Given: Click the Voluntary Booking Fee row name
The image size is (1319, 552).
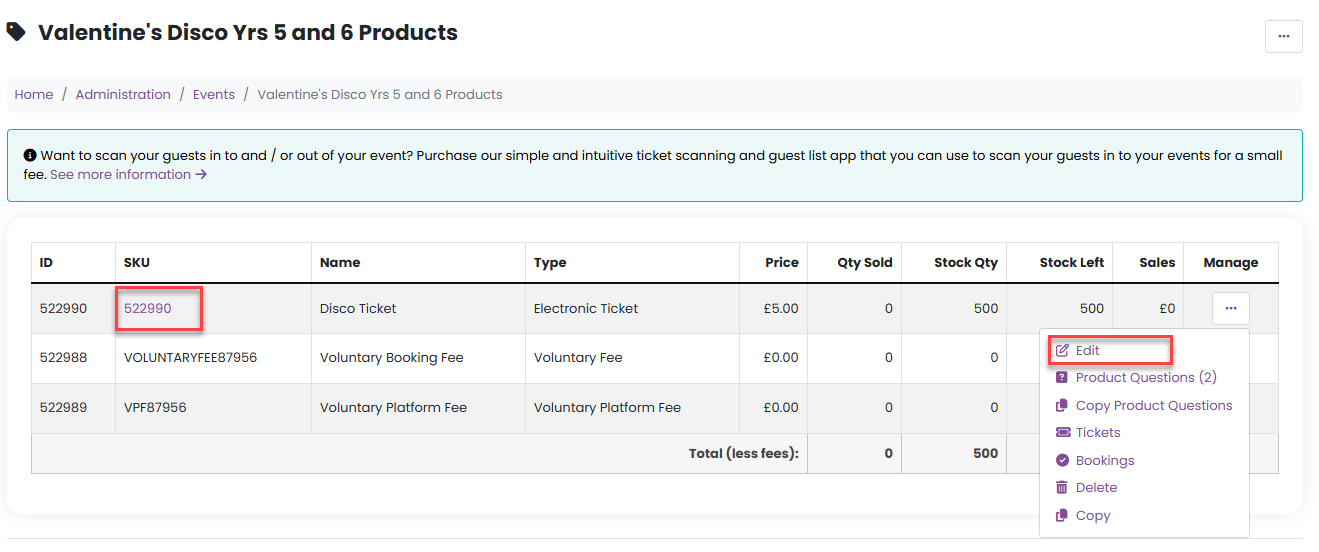Looking at the screenshot, I should point(391,358).
